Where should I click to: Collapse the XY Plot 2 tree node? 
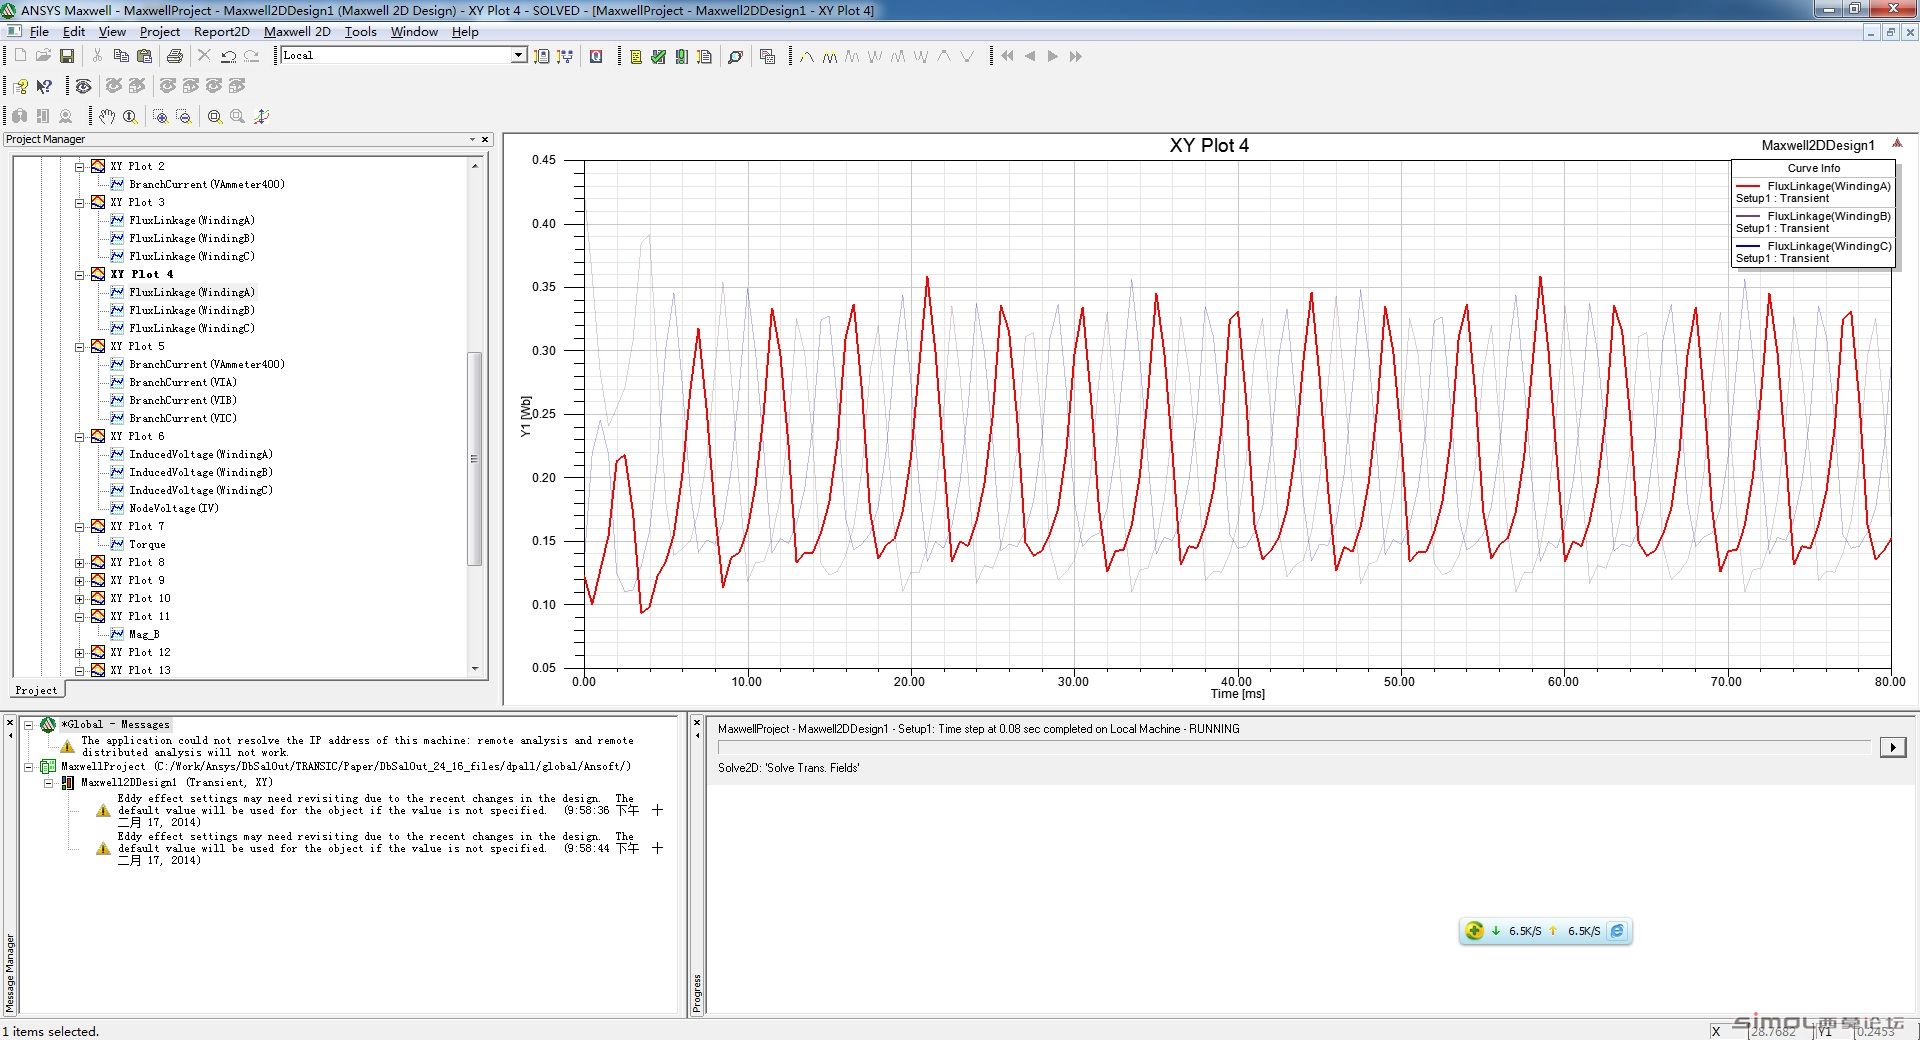tap(80, 167)
